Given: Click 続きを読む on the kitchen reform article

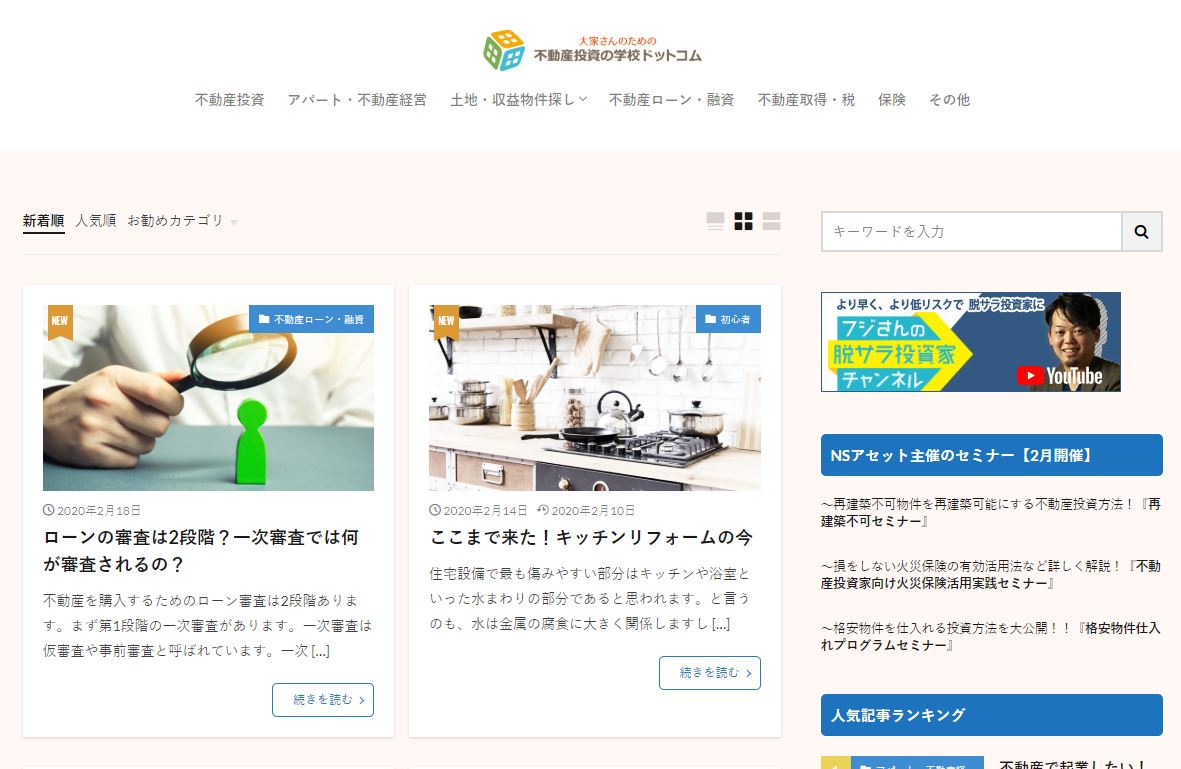Looking at the screenshot, I should pos(710,673).
